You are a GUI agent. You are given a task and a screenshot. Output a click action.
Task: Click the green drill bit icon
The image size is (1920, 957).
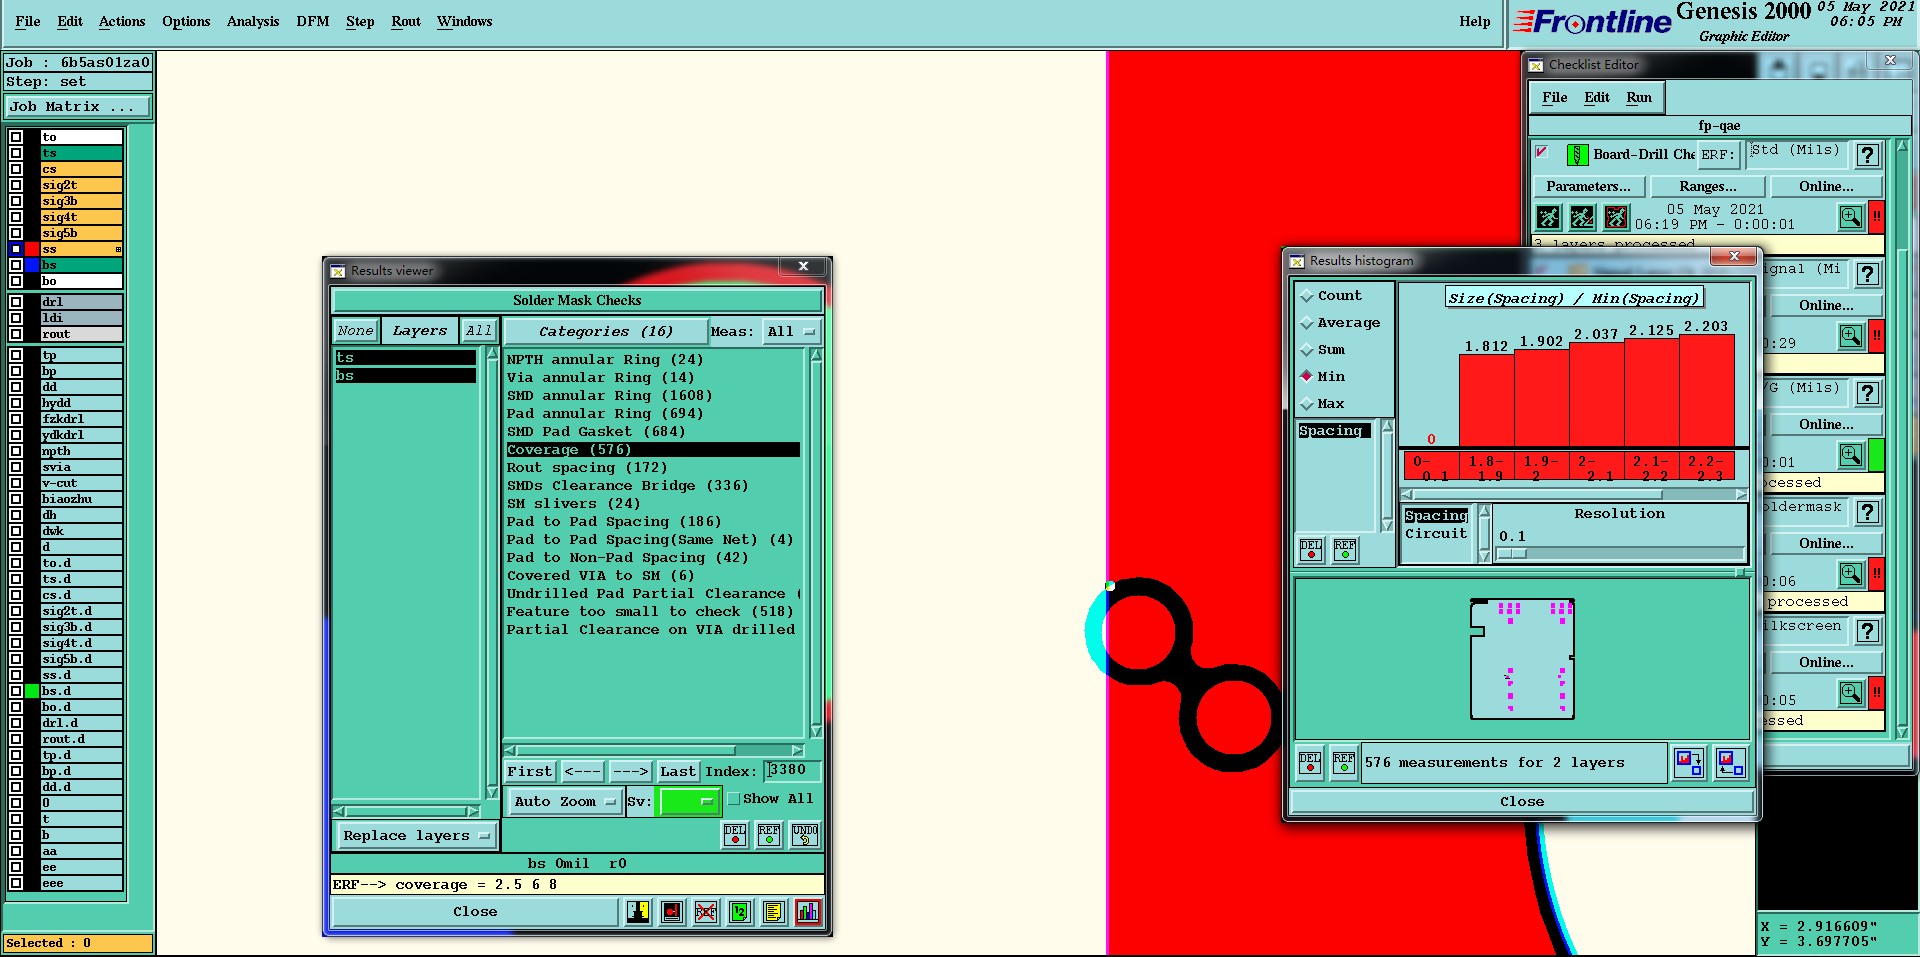tap(1577, 155)
